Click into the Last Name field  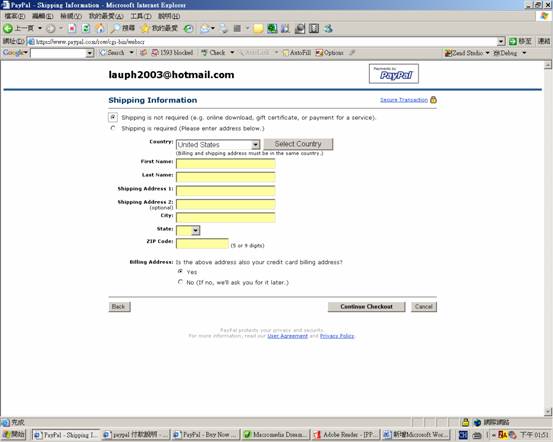[x=226, y=177]
